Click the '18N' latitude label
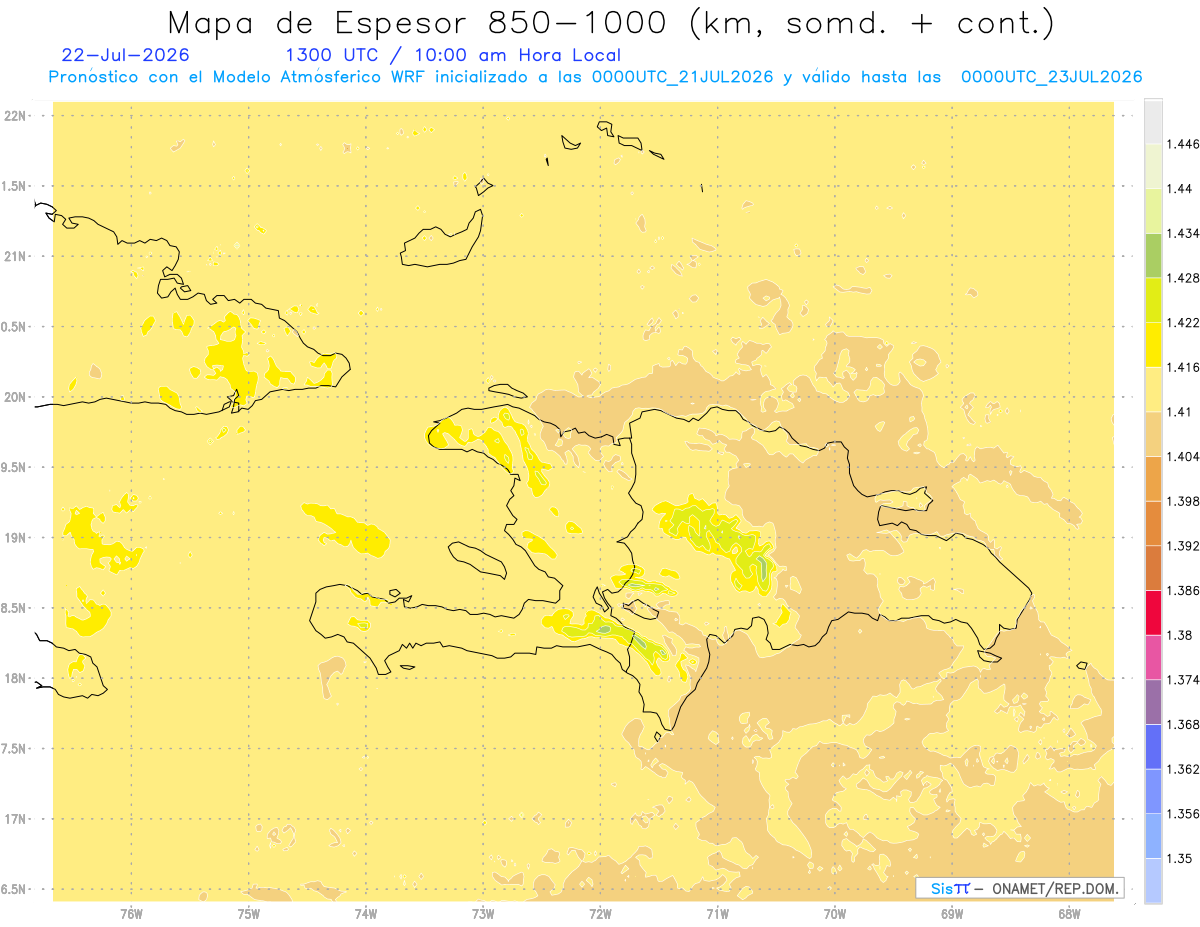The width and height of the screenshot is (1200, 927). point(16,678)
